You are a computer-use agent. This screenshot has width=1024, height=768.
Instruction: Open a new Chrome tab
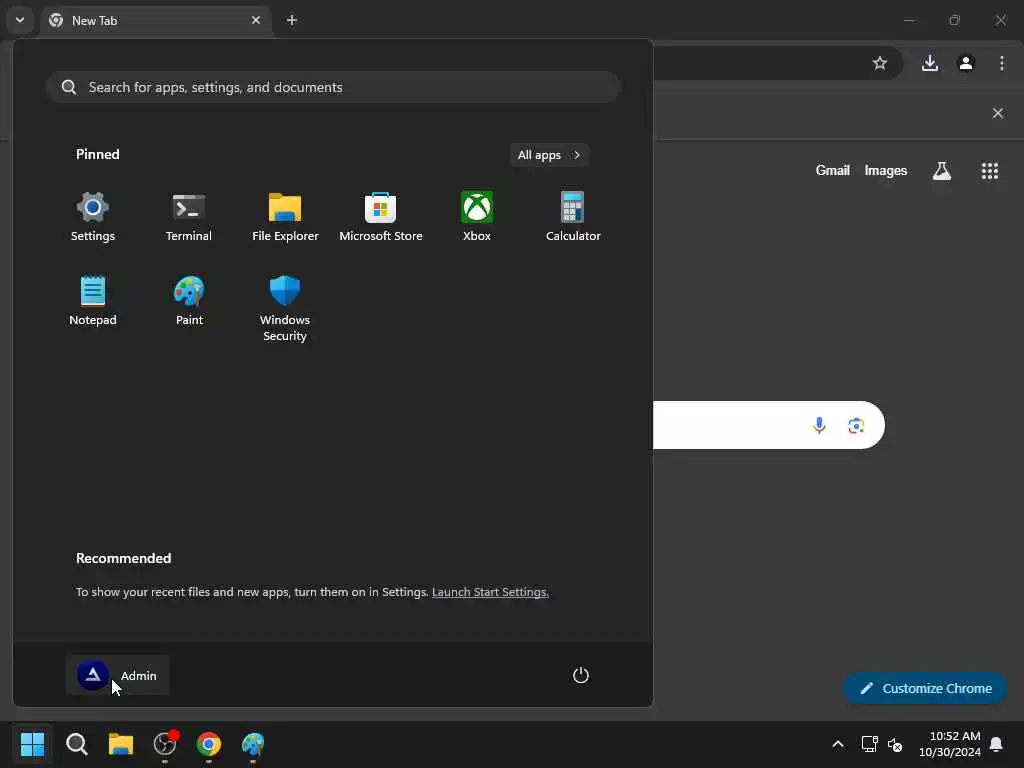292,20
